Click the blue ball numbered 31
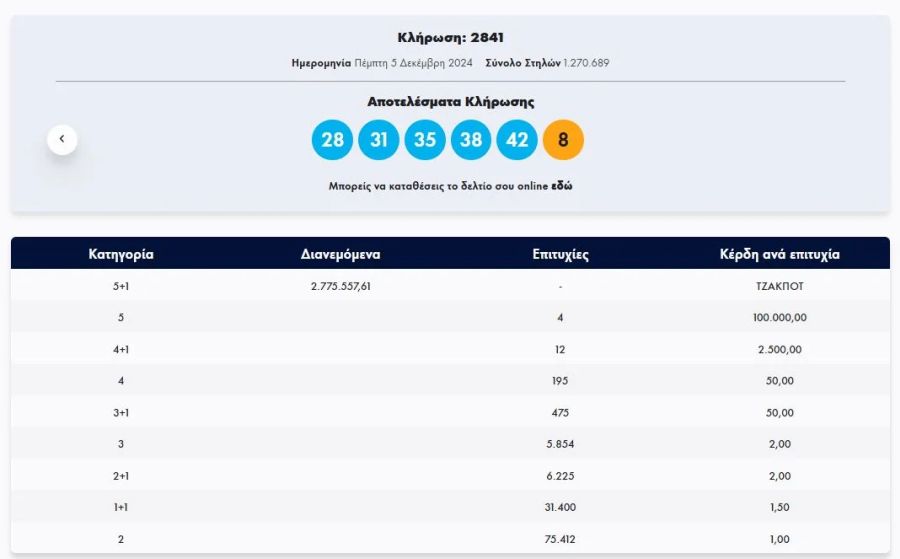The image size is (900, 559). point(379,139)
